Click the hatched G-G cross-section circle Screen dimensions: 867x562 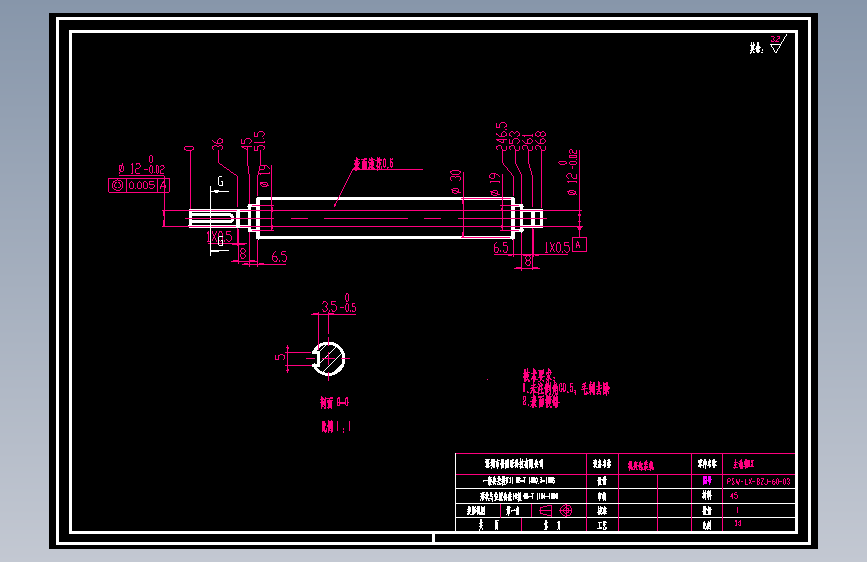(x=328, y=358)
